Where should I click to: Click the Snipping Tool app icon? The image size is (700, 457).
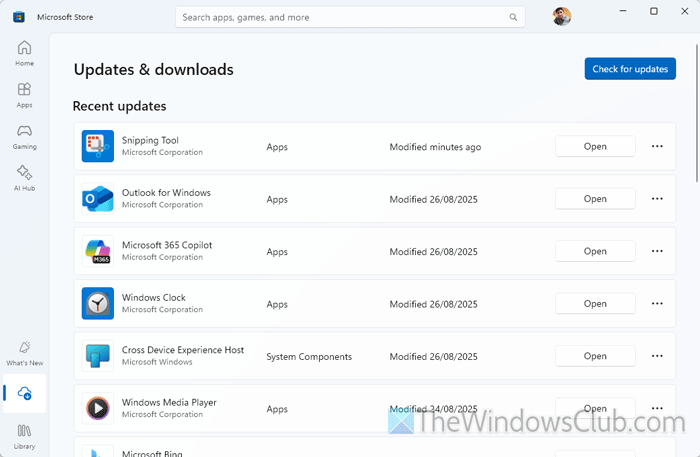coord(97,146)
